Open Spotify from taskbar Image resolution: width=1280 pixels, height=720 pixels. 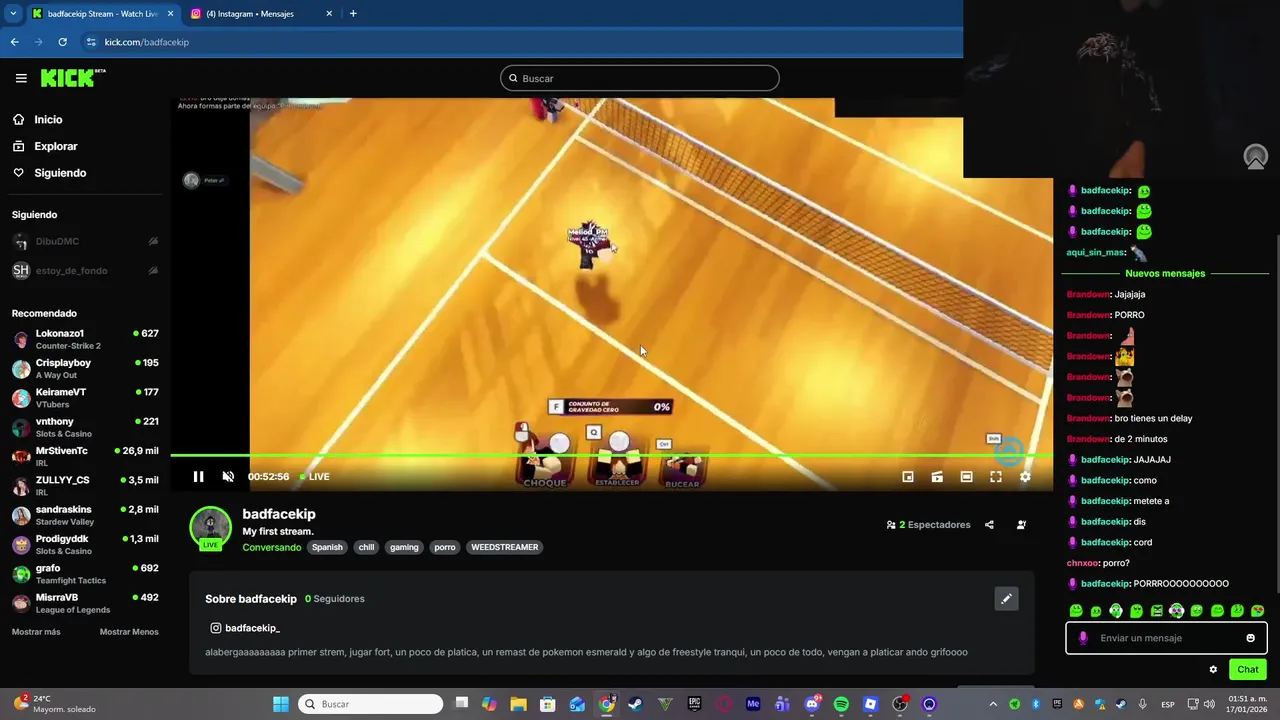(x=841, y=704)
